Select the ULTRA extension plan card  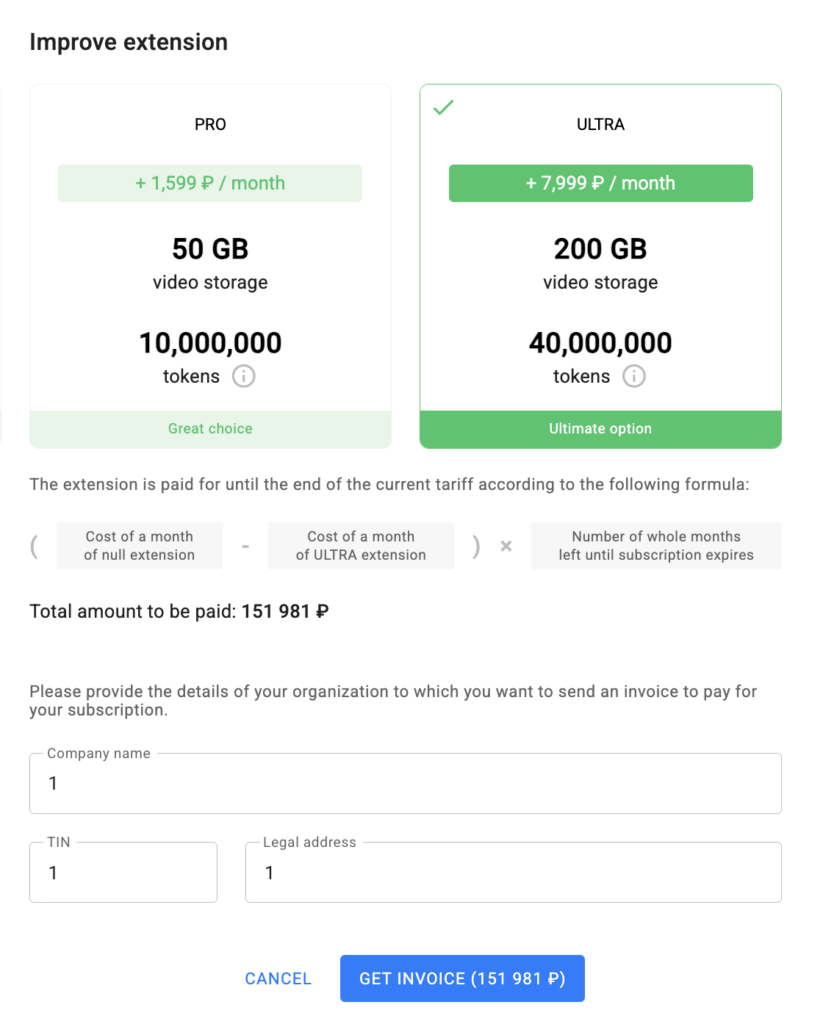(x=600, y=300)
